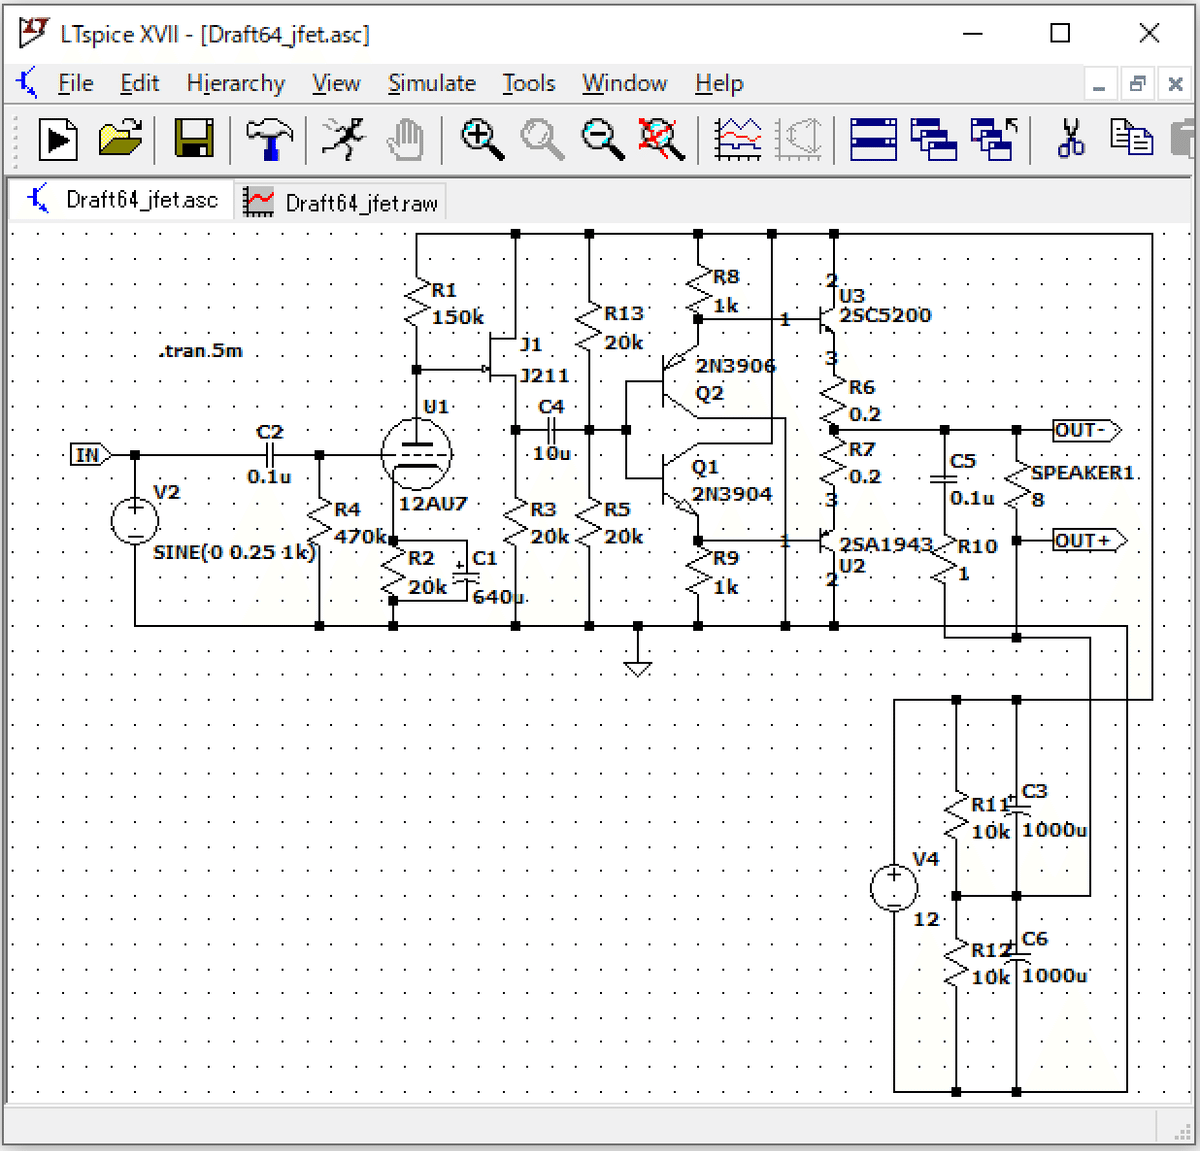Click the 2SC5200 transistor label
The image size is (1200, 1151).
pyautogui.click(x=886, y=315)
